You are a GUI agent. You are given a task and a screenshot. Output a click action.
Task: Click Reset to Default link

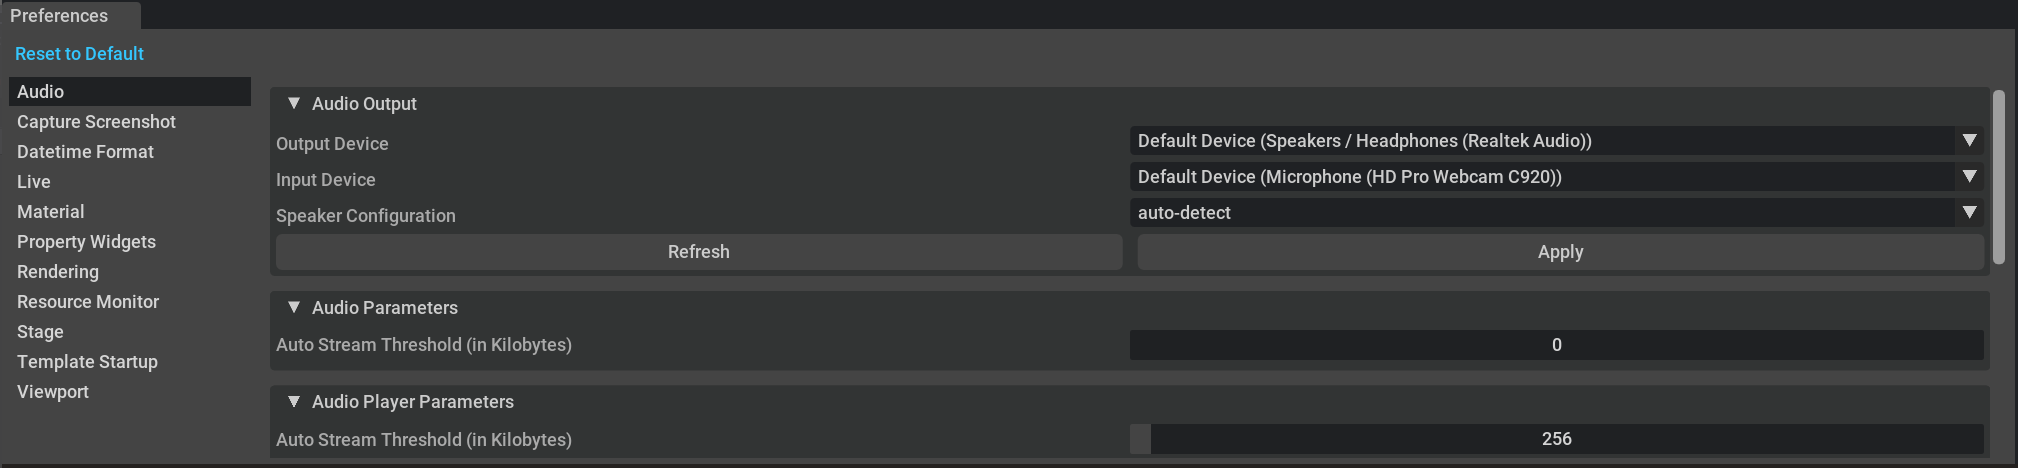coord(79,54)
